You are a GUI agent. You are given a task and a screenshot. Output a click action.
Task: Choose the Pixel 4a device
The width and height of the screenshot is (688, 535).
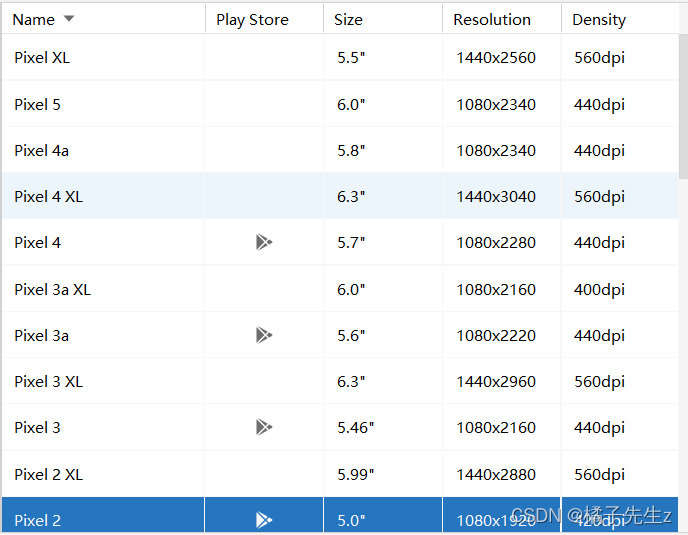(340, 151)
